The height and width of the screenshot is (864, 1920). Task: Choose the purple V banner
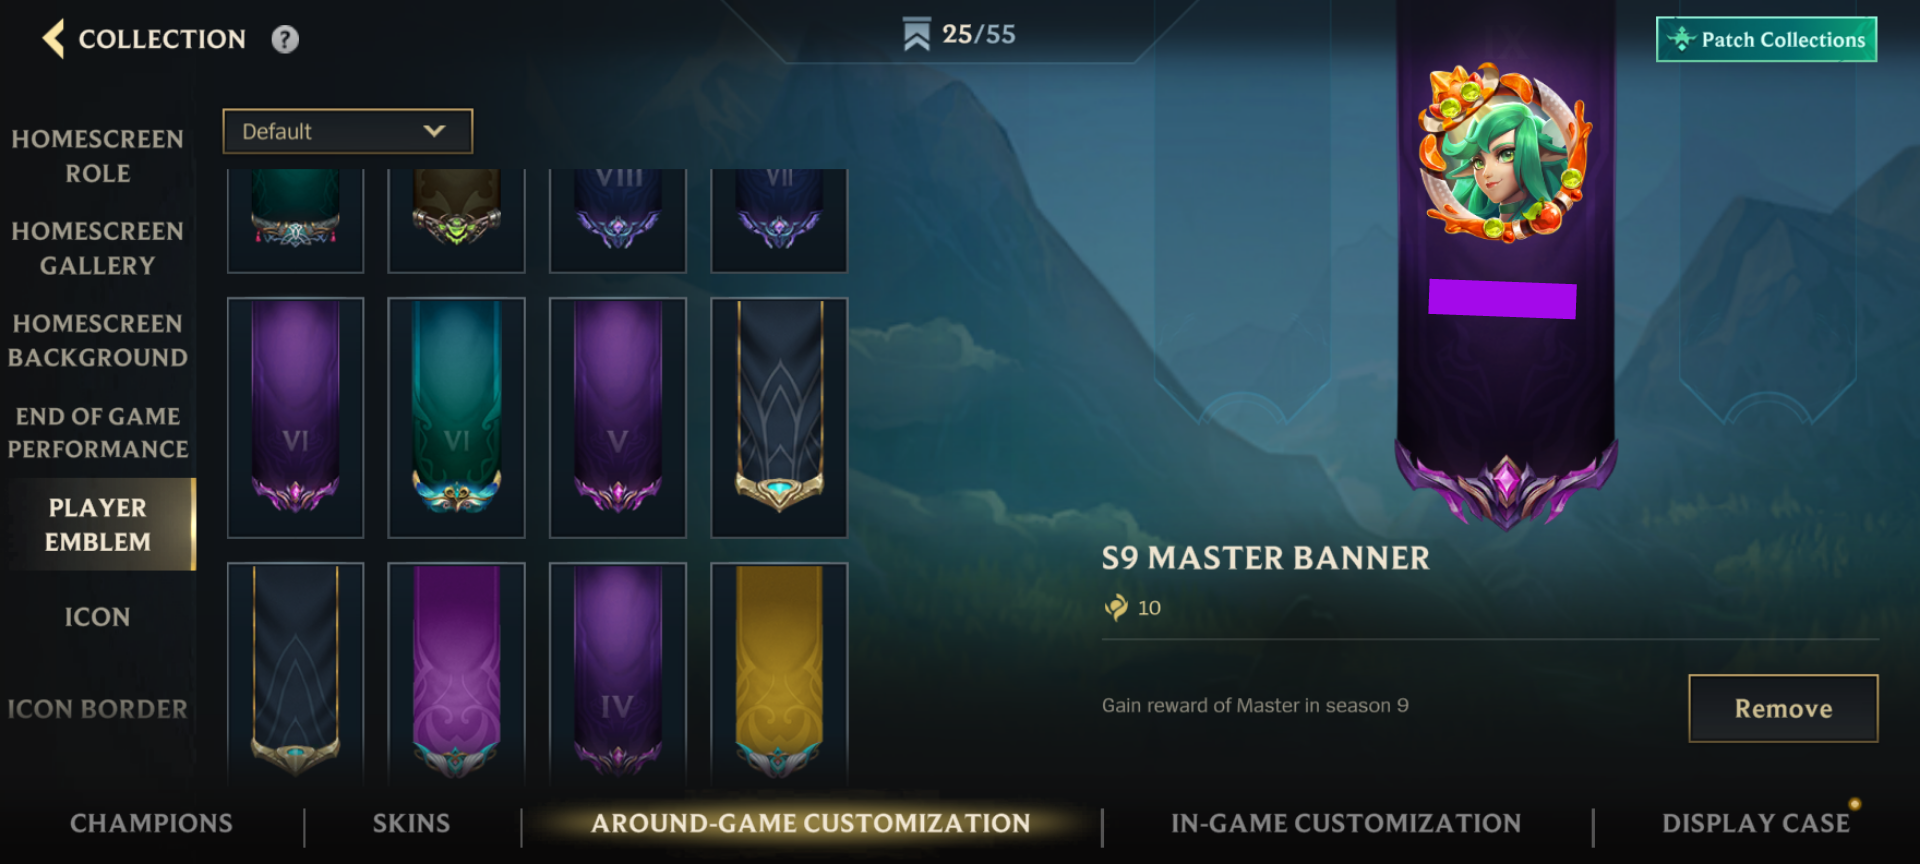(618, 417)
